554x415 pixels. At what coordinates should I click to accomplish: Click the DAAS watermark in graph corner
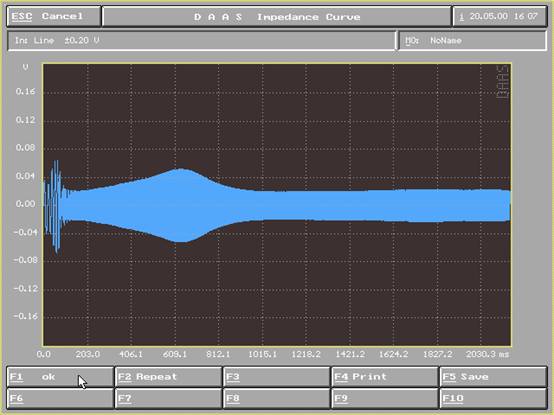[503, 82]
